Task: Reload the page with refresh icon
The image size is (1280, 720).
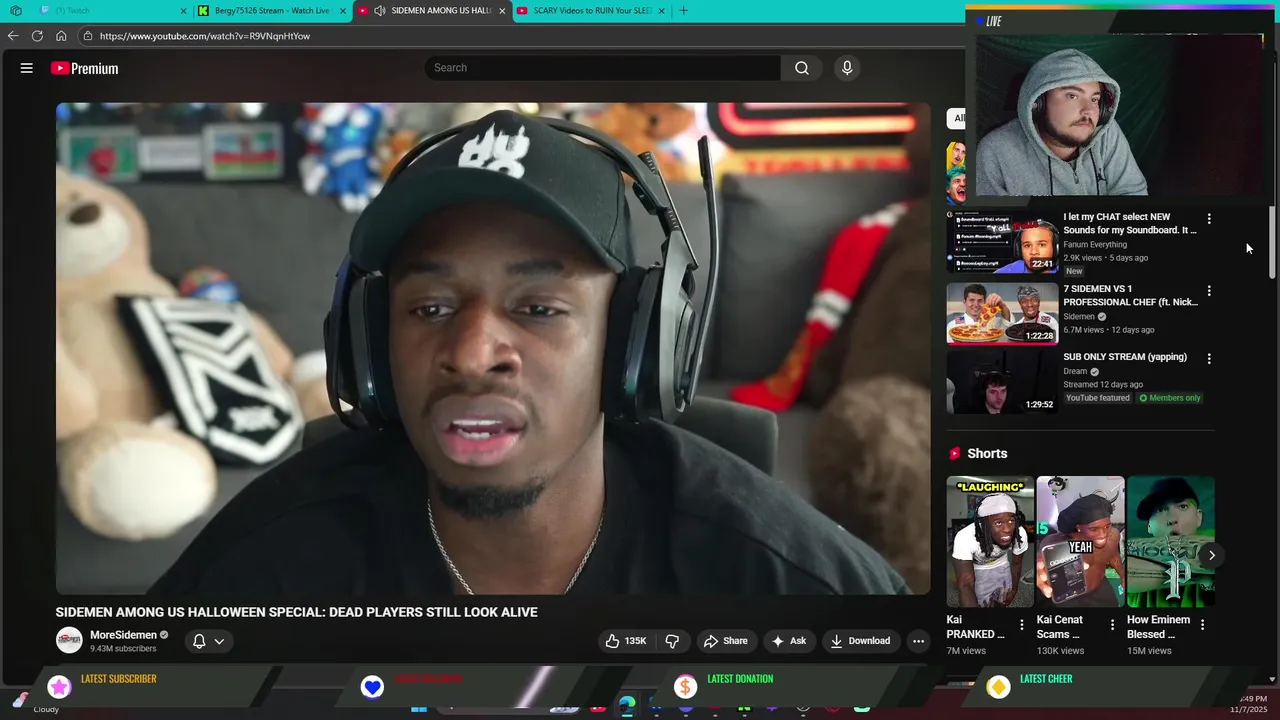Action: [37, 36]
